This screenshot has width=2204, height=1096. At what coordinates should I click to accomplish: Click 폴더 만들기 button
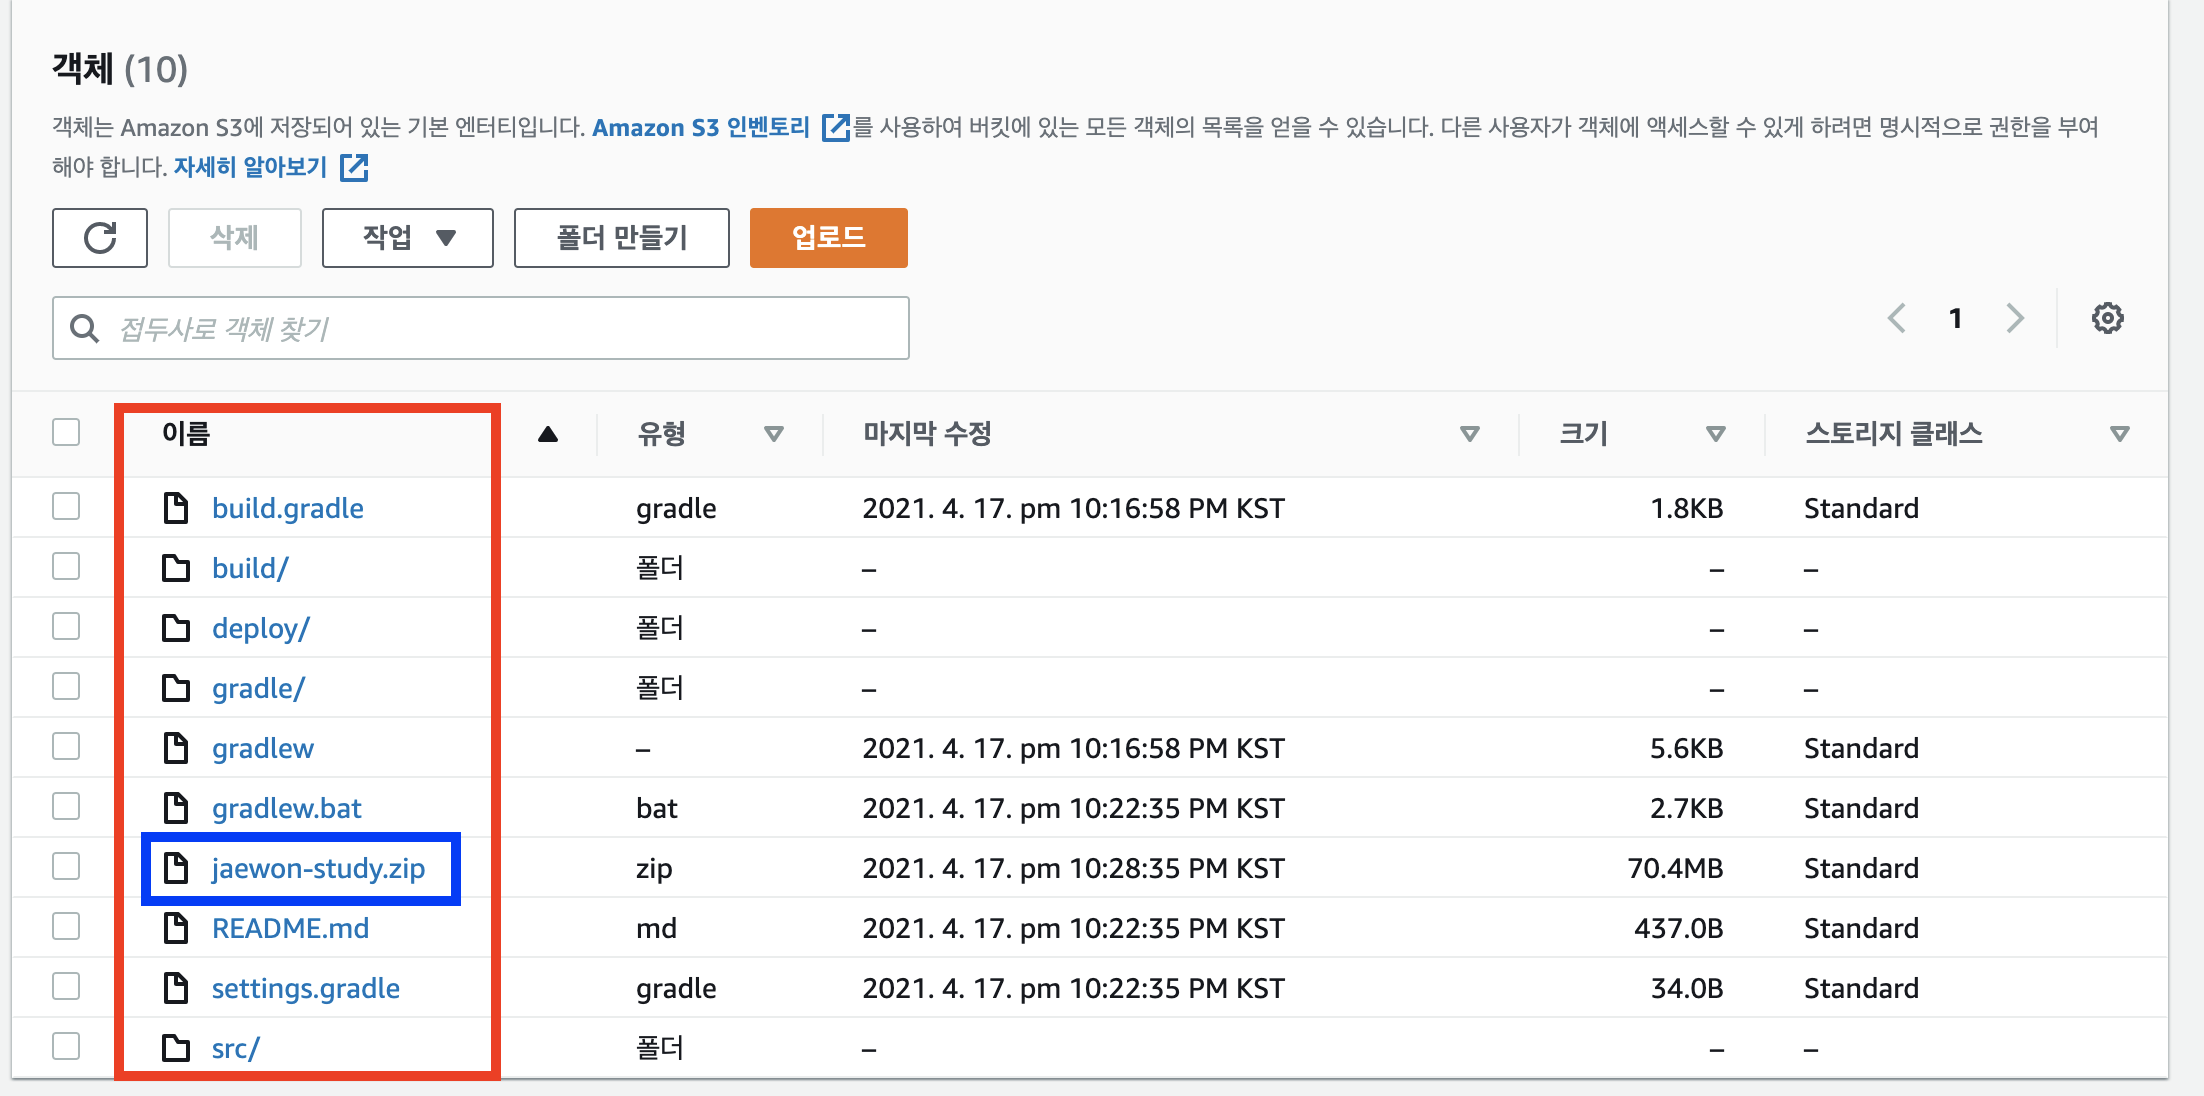621,238
